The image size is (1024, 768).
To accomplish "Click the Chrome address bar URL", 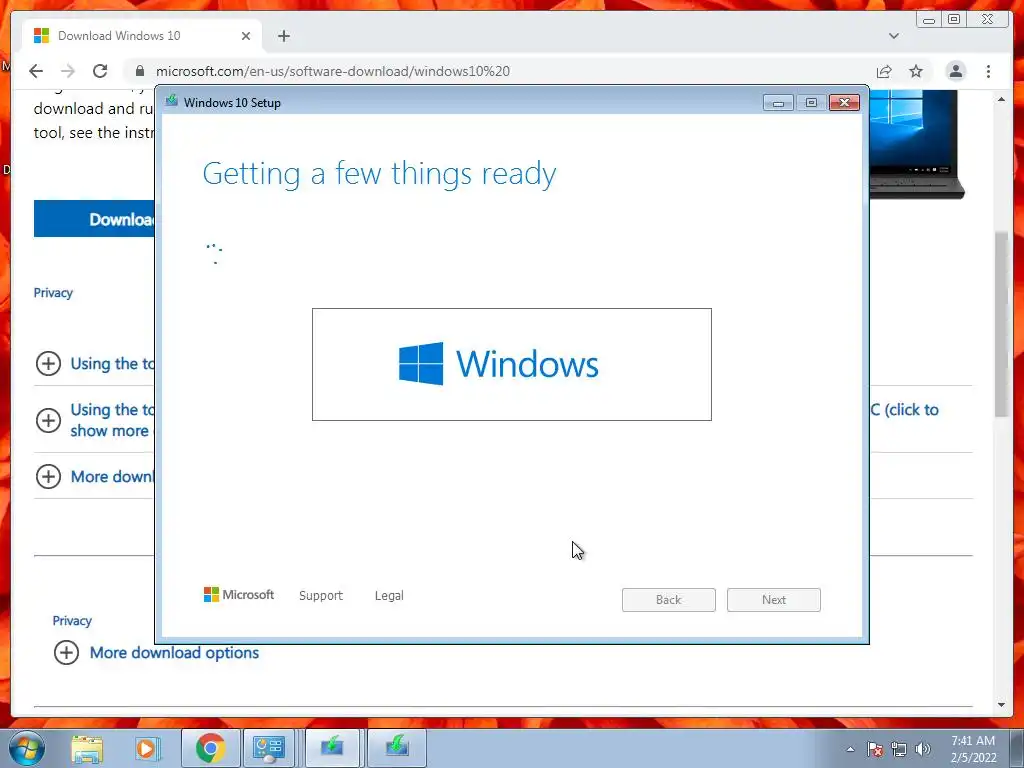I will tap(332, 71).
